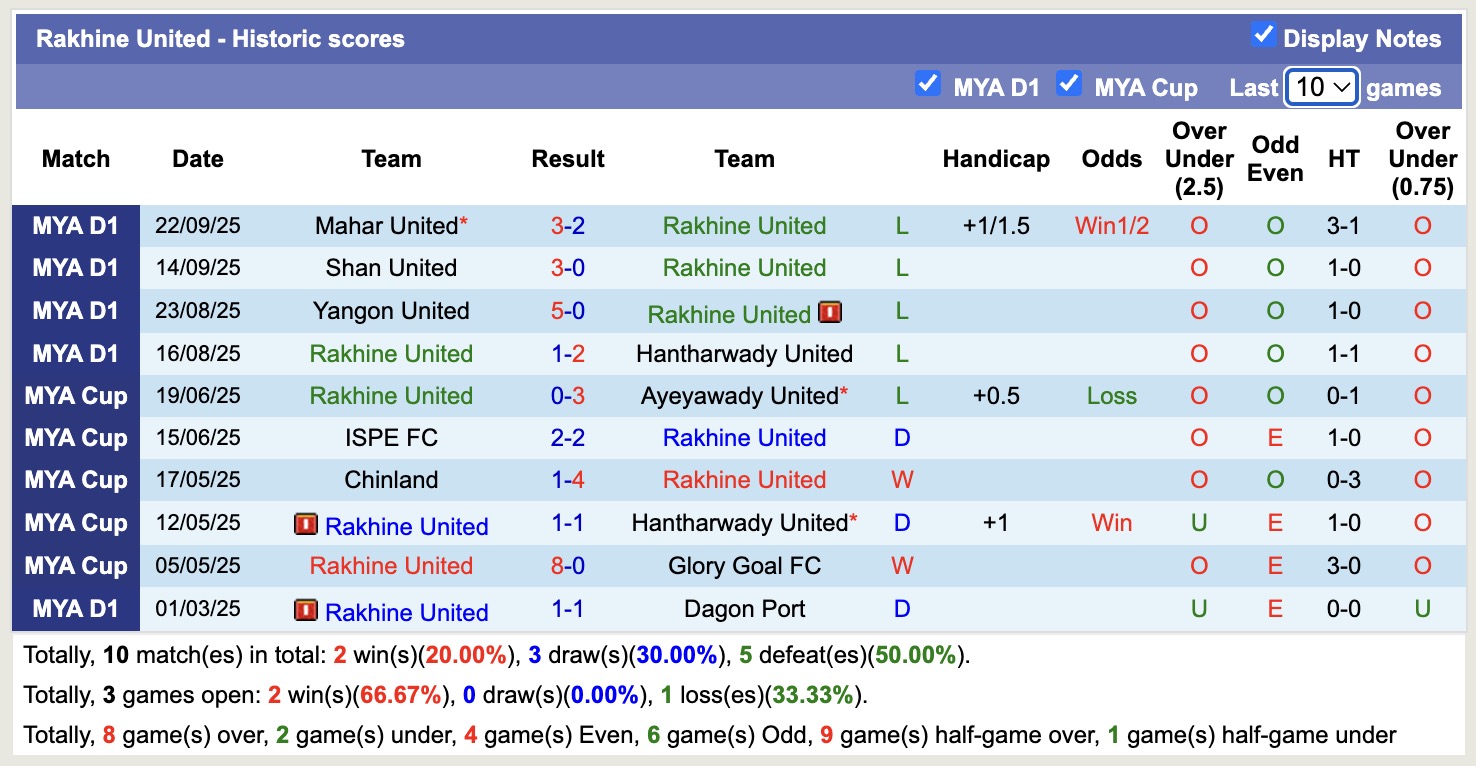
Task: Click red card icon in Dagon Port match
Action: [x=306, y=610]
